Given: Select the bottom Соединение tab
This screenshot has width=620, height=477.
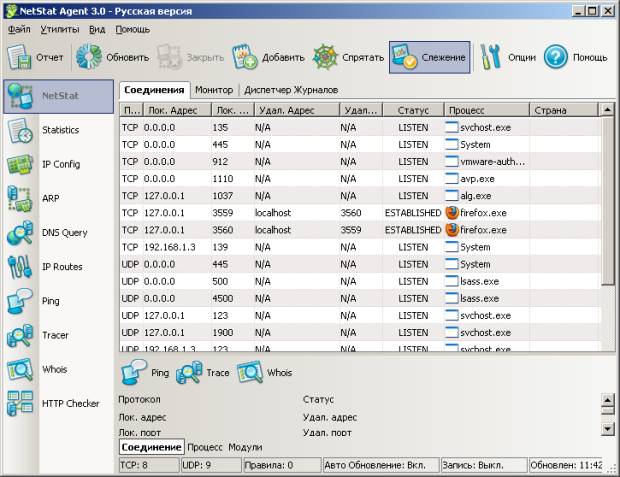Looking at the screenshot, I should (x=151, y=447).
